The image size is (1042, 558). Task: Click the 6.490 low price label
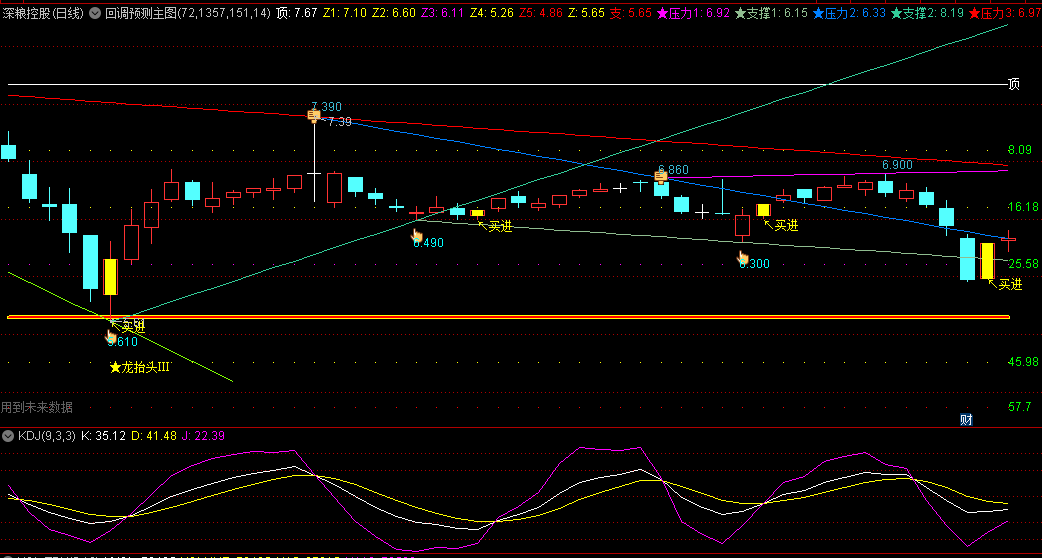point(428,243)
